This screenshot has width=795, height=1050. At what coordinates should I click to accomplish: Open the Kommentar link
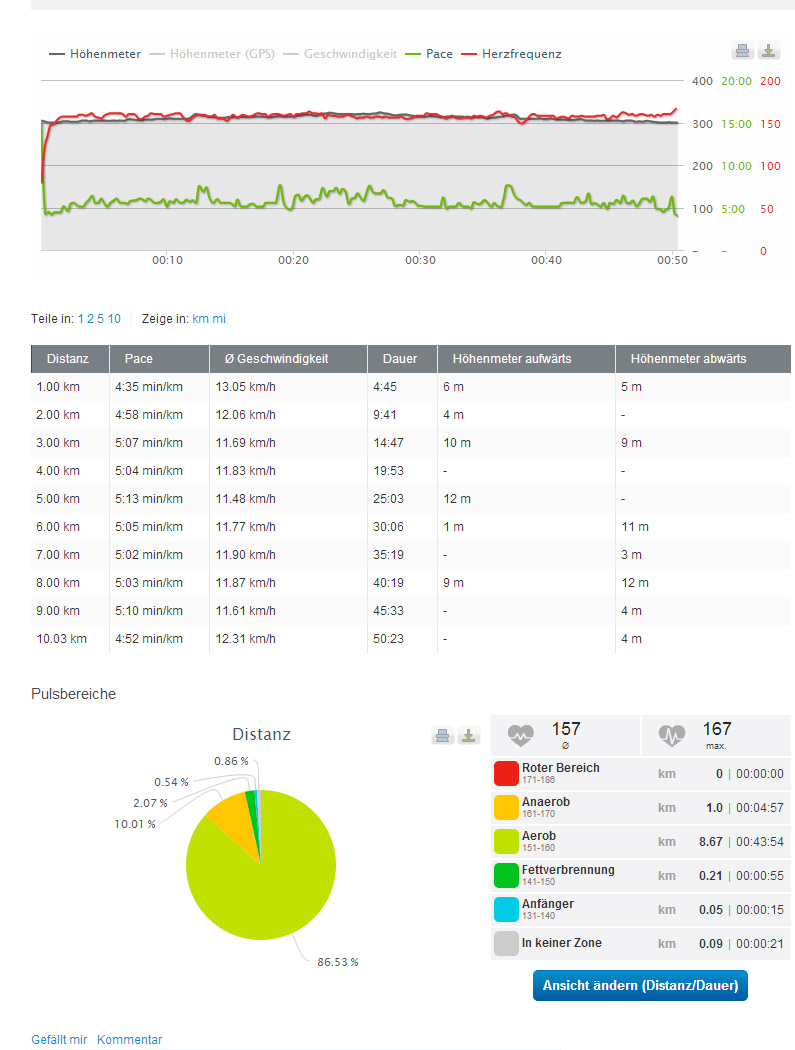[x=129, y=1040]
